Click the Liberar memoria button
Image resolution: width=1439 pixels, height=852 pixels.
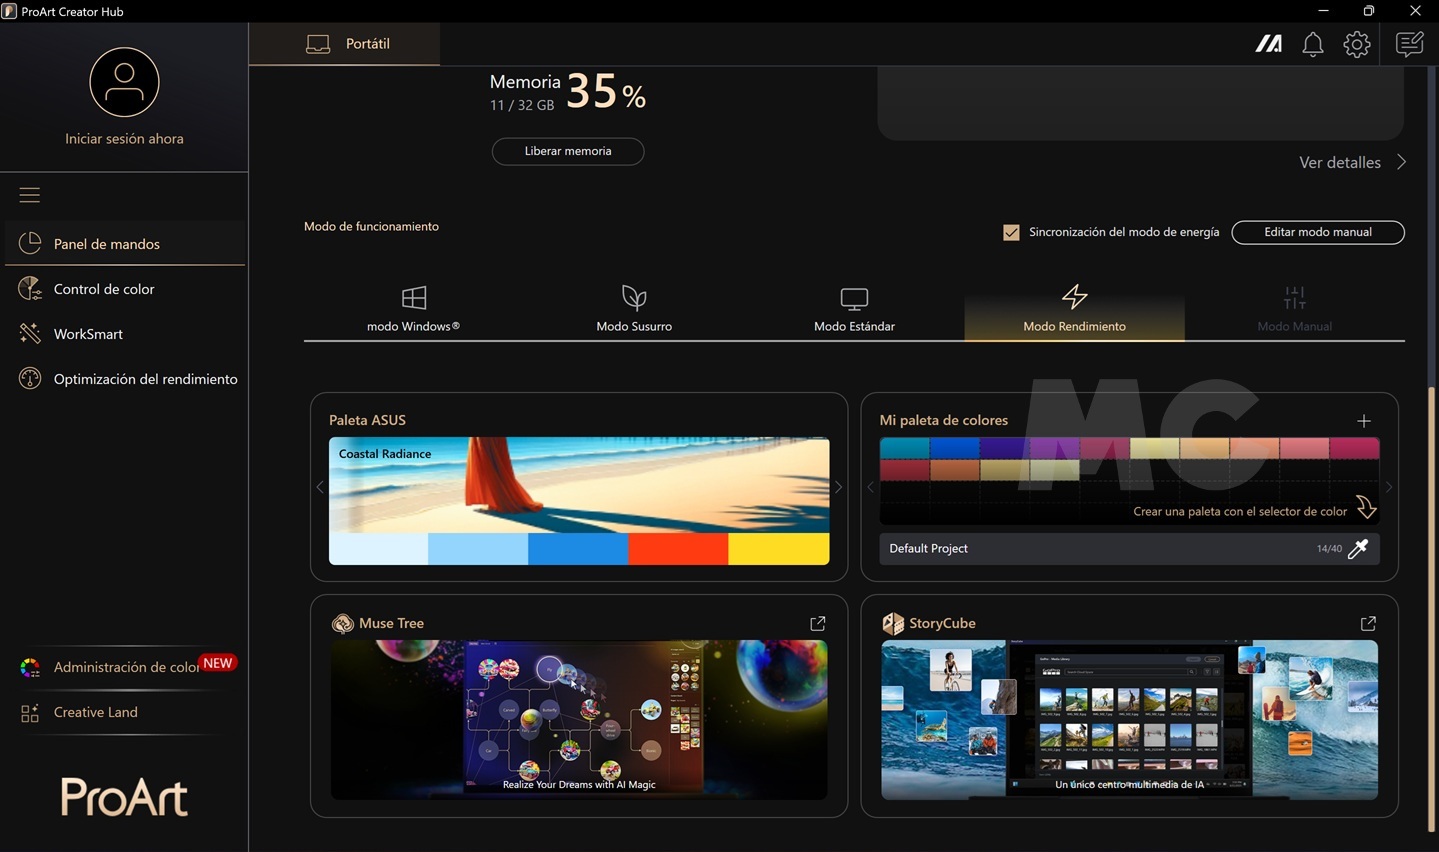(x=568, y=151)
